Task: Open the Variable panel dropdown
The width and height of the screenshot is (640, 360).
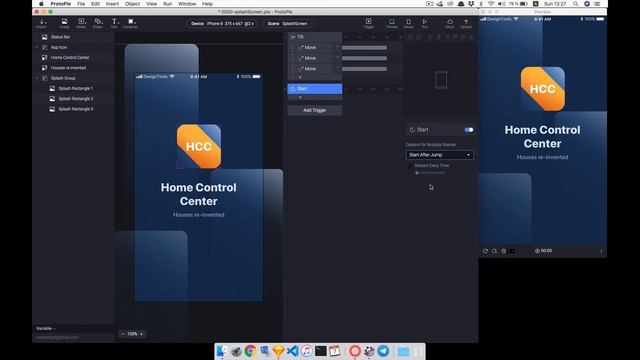Action: [x=46, y=329]
